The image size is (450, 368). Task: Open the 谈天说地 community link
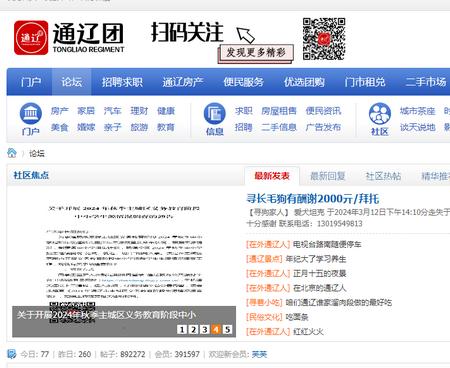[x=418, y=127]
